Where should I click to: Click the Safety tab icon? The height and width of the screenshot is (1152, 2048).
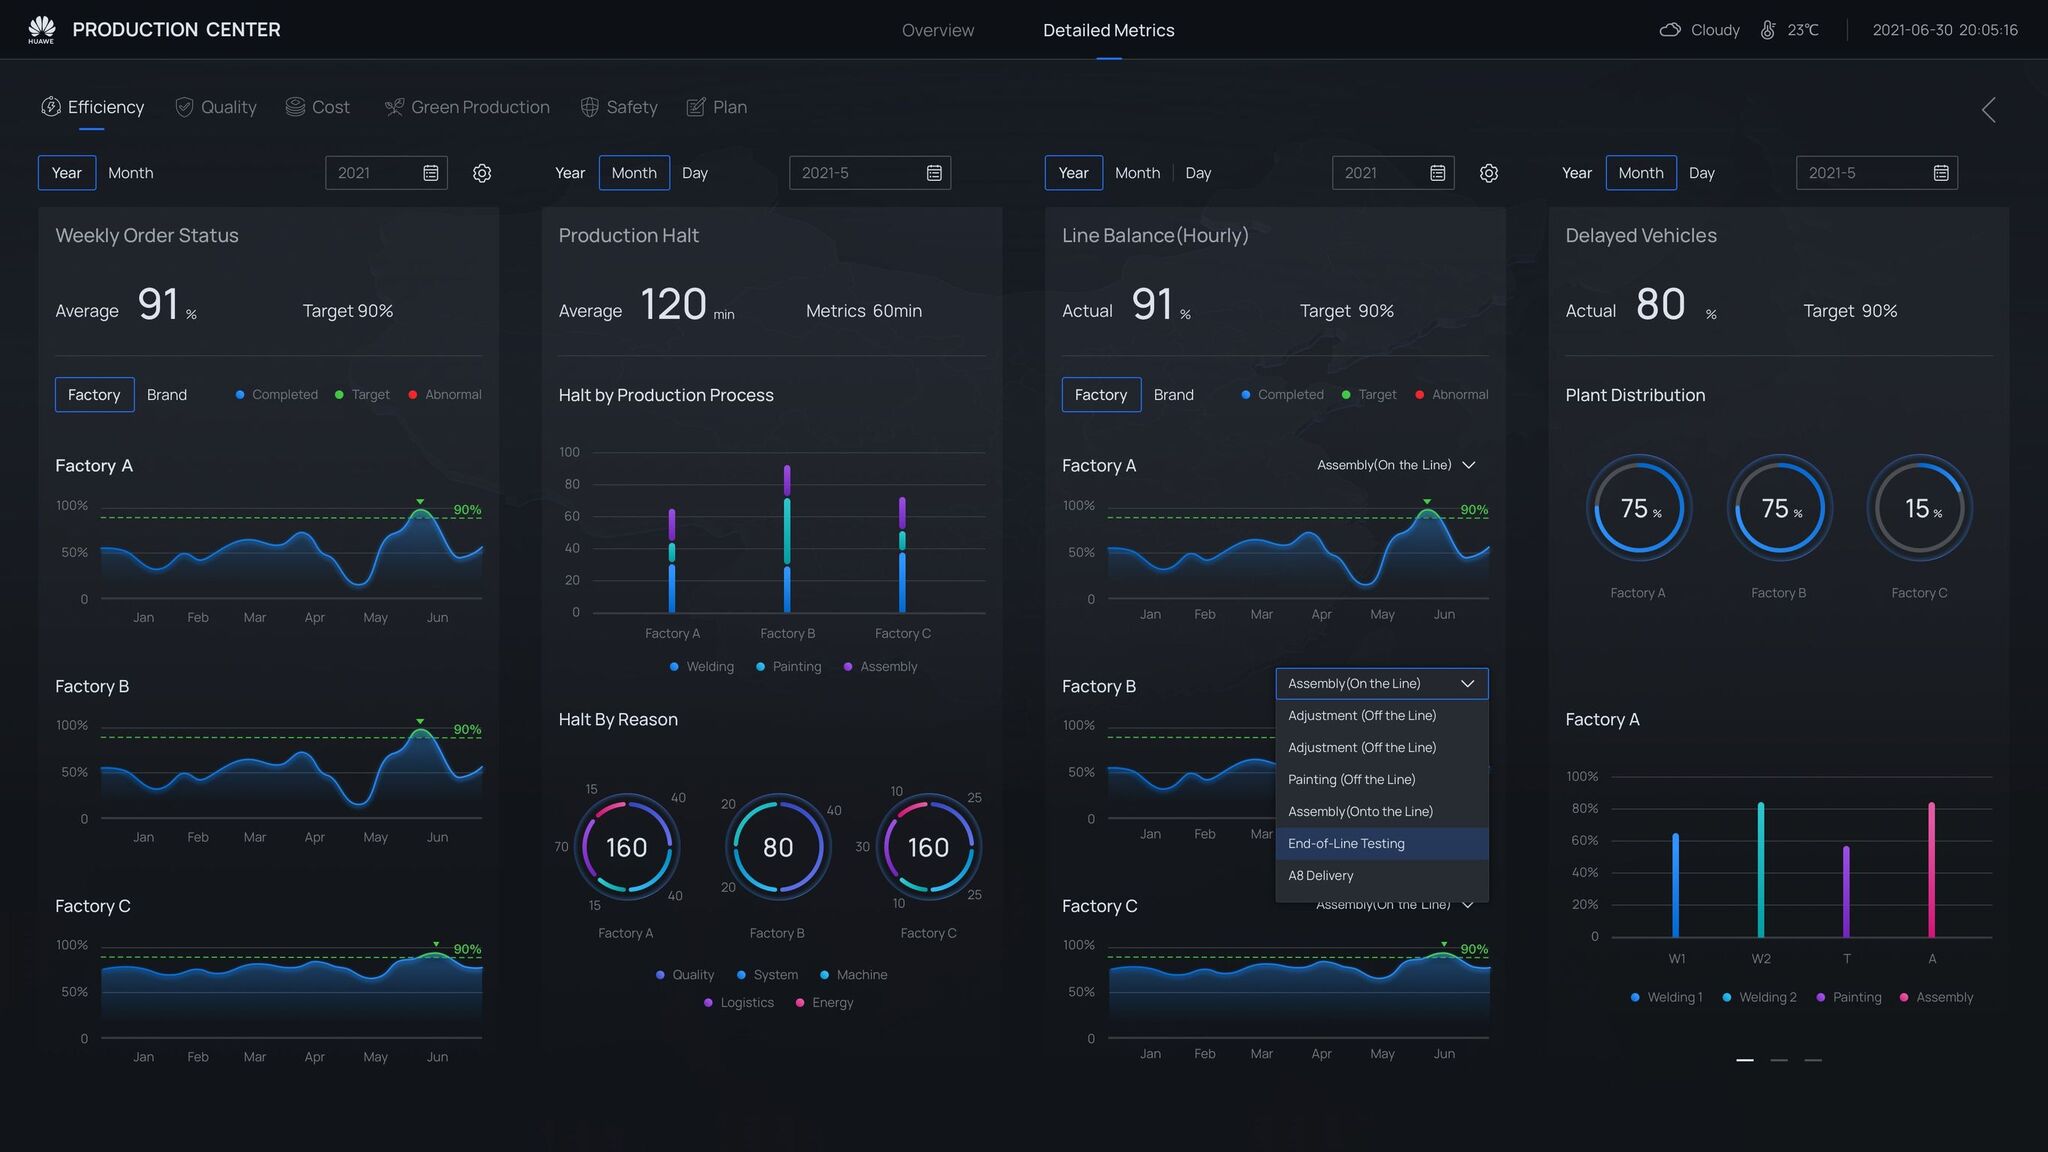tap(587, 105)
